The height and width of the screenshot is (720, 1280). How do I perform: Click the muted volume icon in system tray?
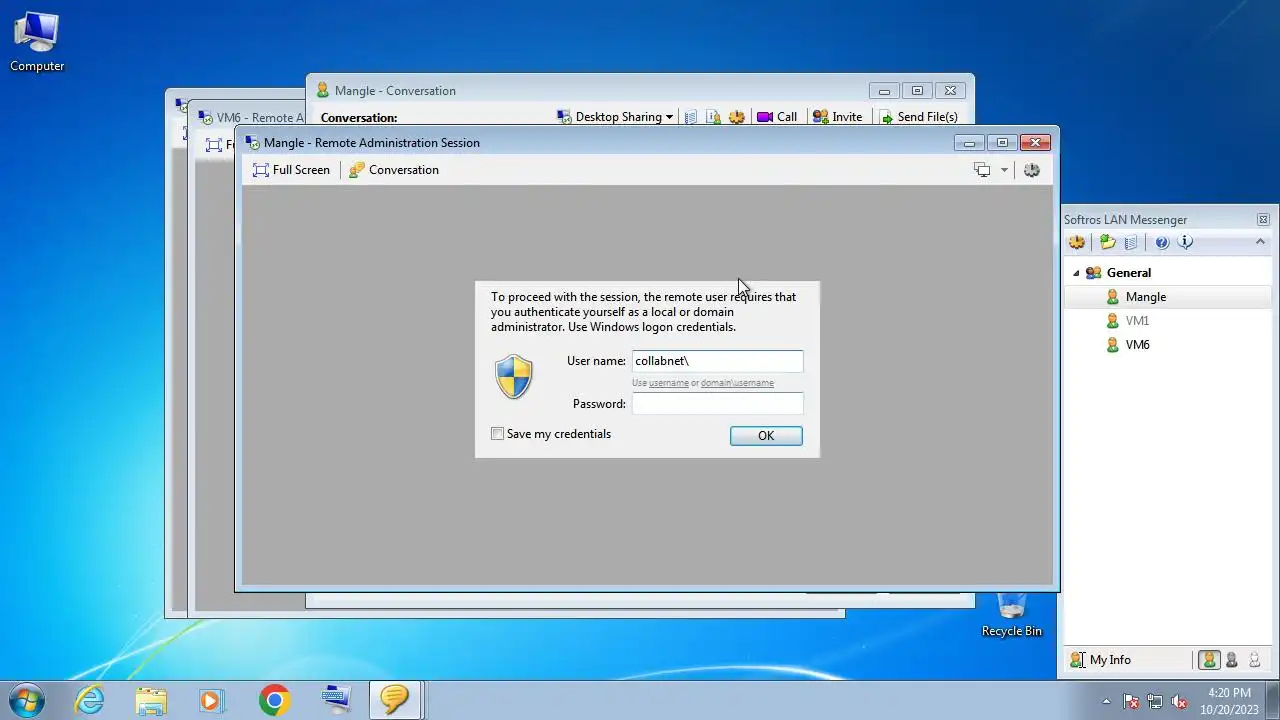click(1179, 701)
